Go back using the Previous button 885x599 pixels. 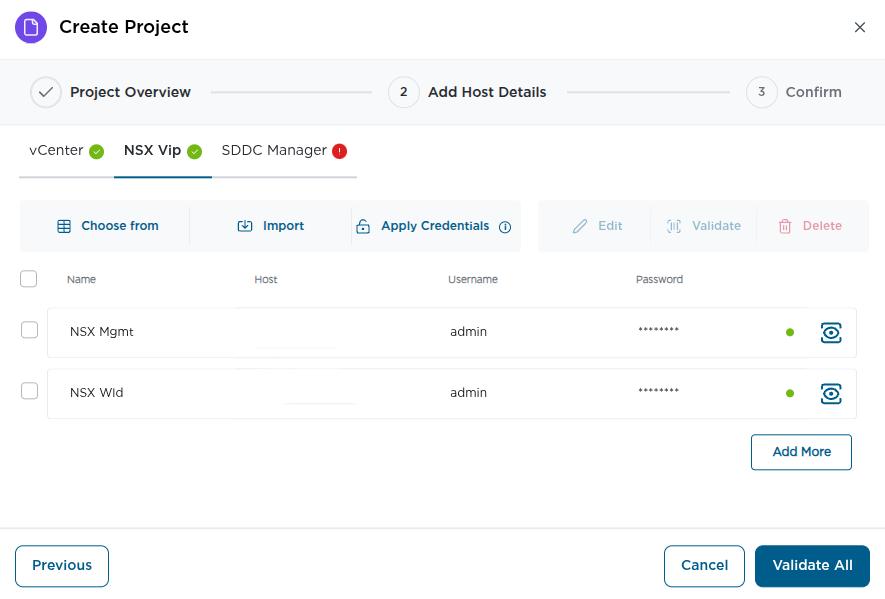(61, 565)
